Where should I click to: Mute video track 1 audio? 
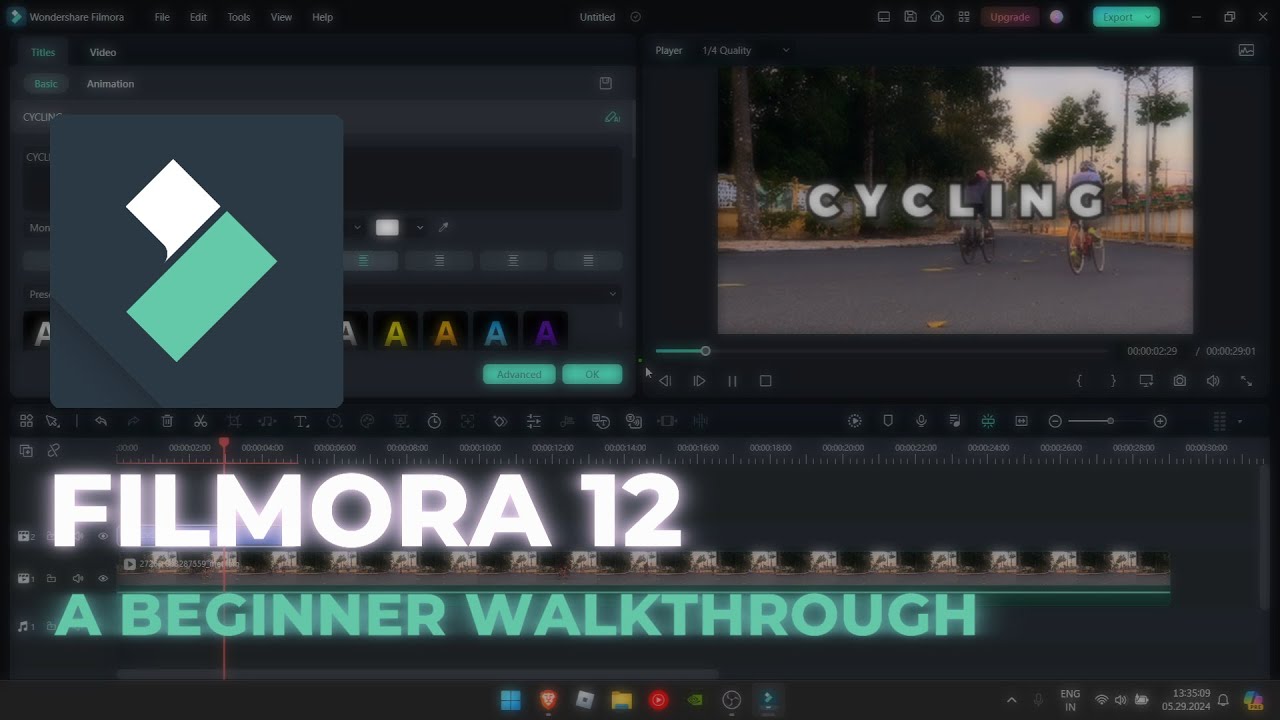(77, 578)
